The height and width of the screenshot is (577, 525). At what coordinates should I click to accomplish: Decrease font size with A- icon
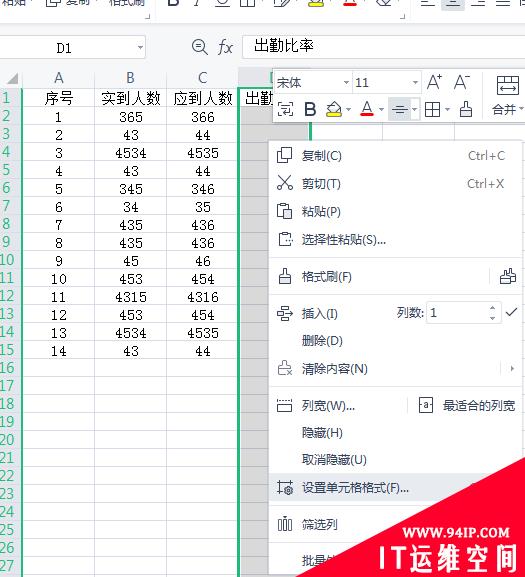tap(462, 82)
